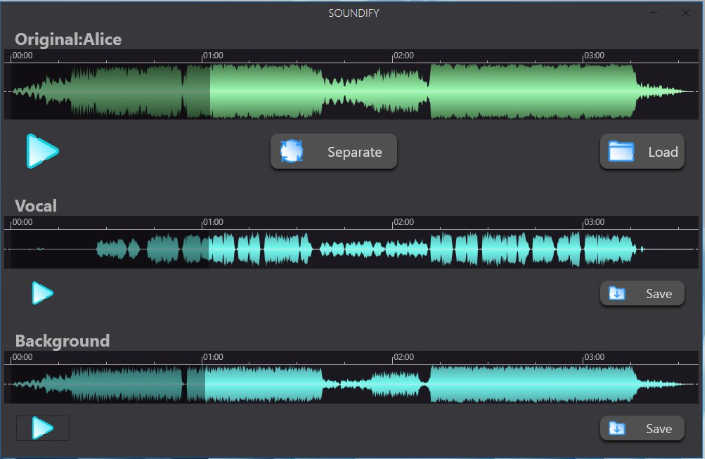
Task: Click the Vocal cyan waveform display
Action: pos(351,249)
